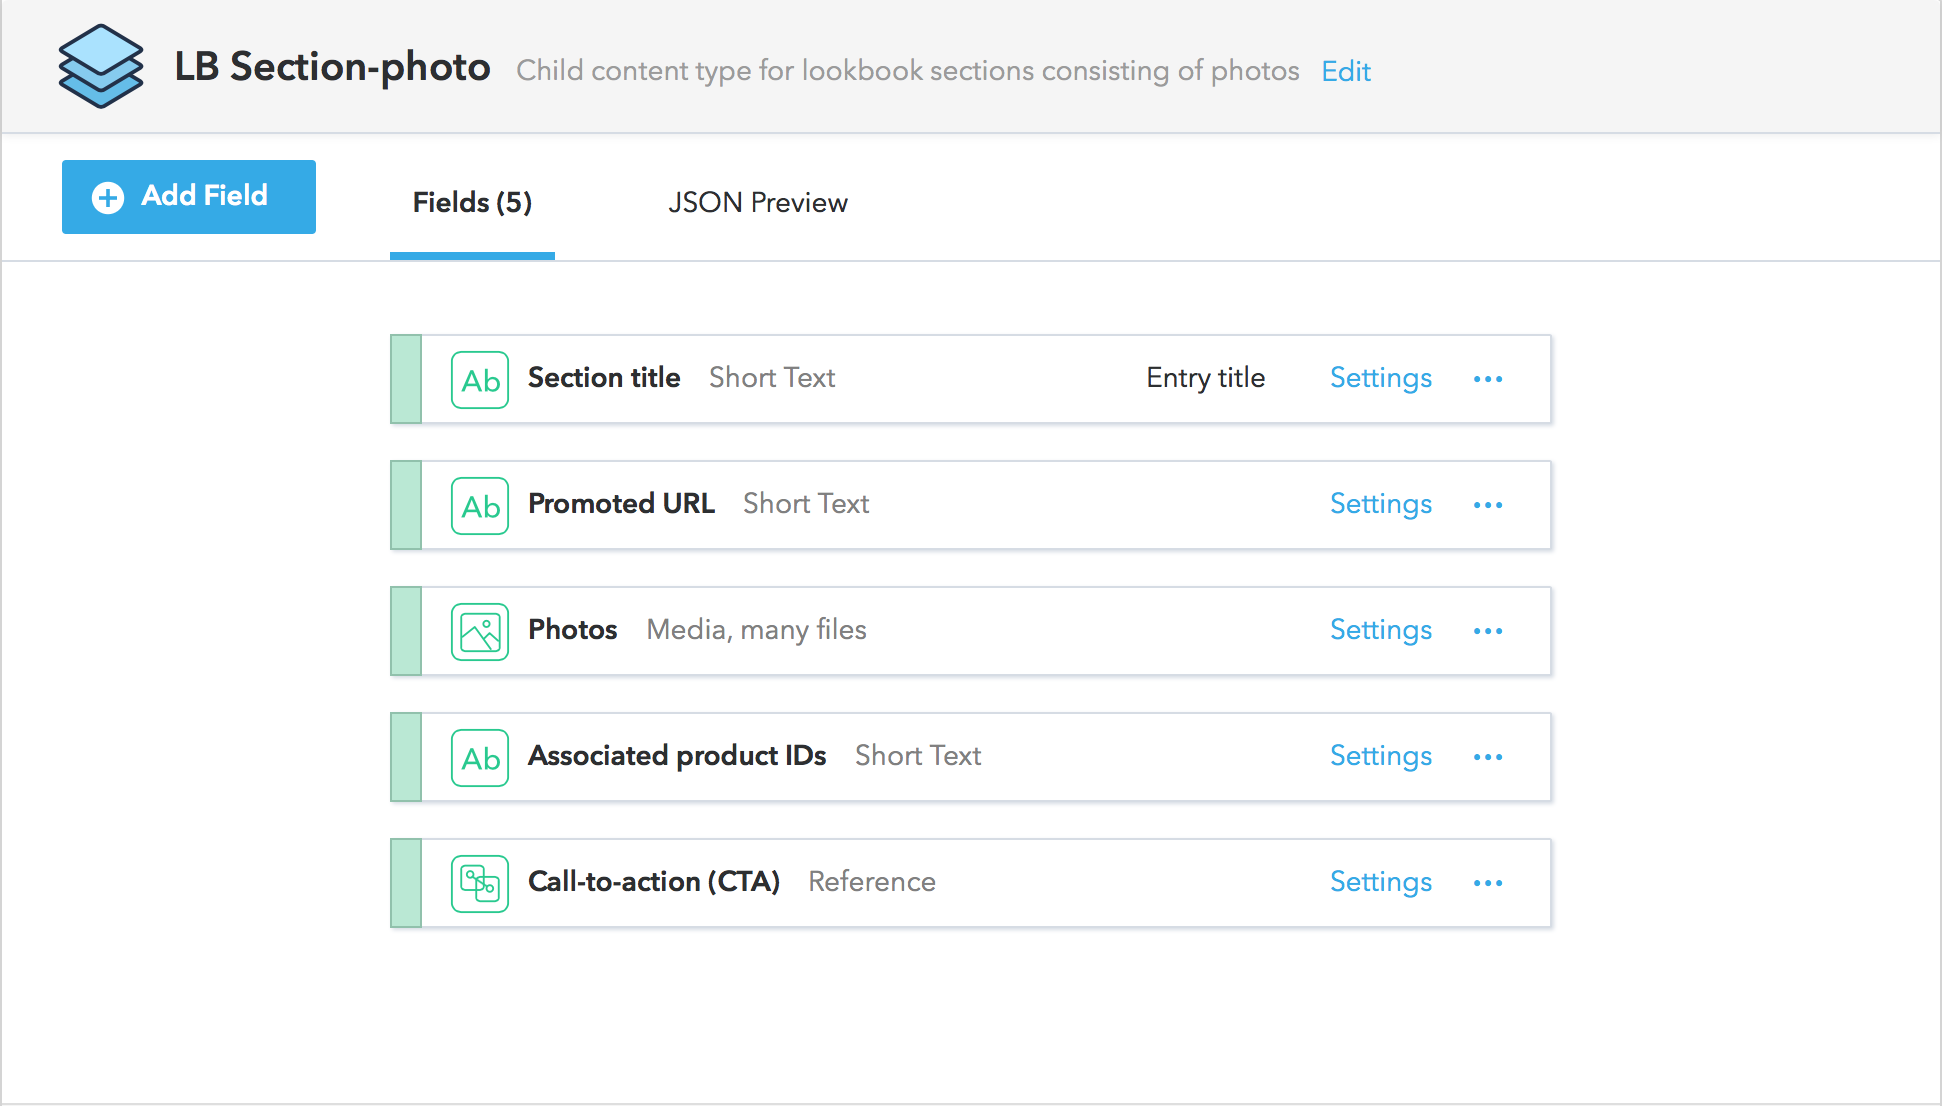Click the stacked-layers content type icon
Viewport: 1942px width, 1106px height.
click(100, 66)
